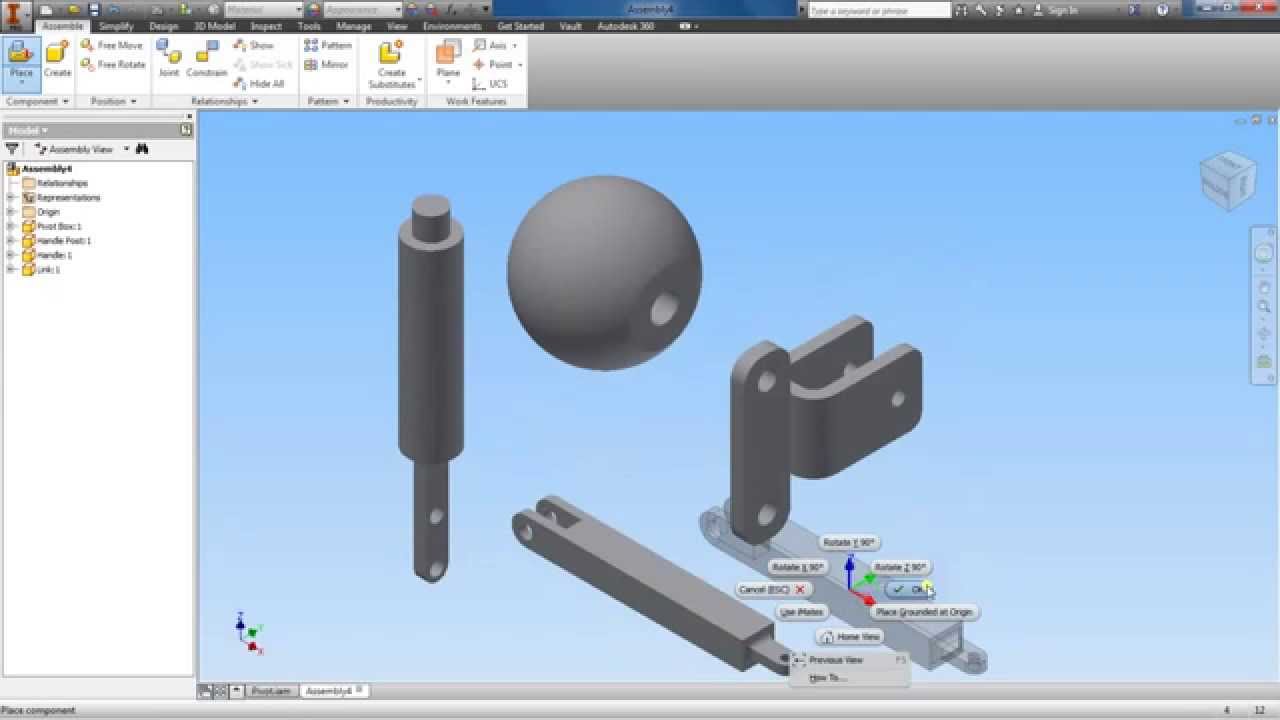Click the browser filter funnel icon

pyautogui.click(x=12, y=149)
